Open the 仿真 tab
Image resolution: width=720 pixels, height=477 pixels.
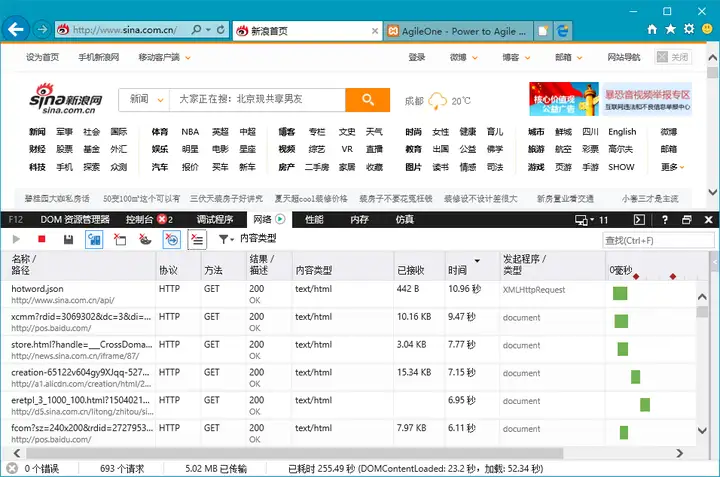coord(405,219)
